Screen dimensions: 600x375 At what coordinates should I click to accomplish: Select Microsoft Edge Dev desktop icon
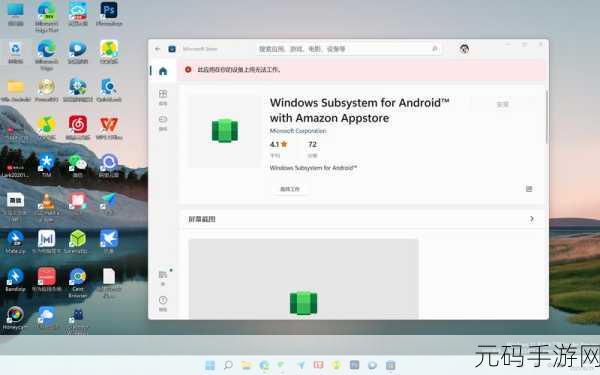tap(47, 17)
